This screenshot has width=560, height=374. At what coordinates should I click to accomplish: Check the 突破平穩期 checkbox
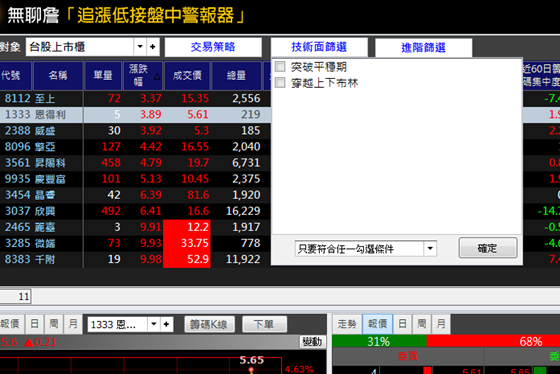tap(280, 67)
